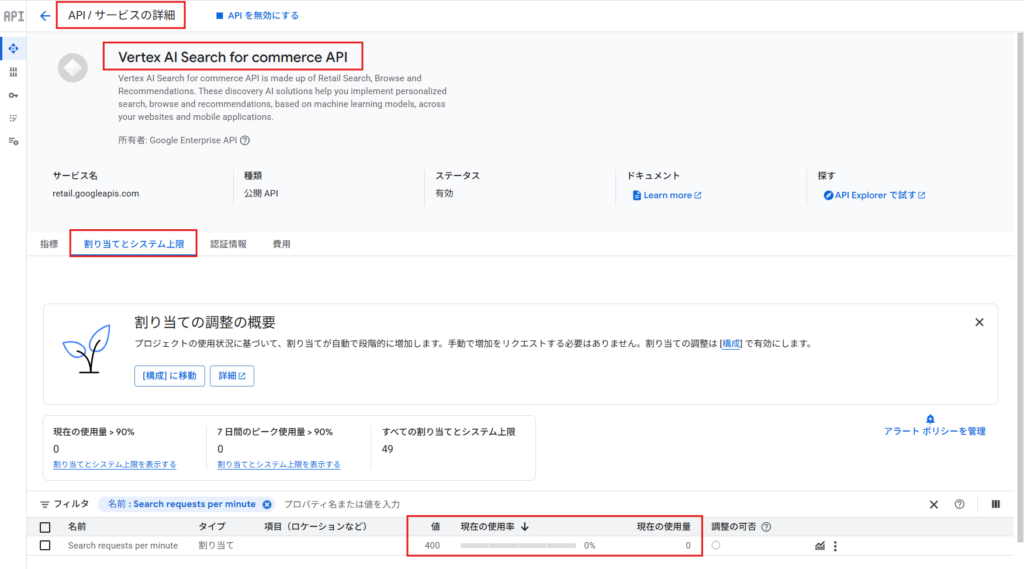Screen dimensions: 1024x569
Task: Click the alert bell icon
Action: [x=930, y=419]
